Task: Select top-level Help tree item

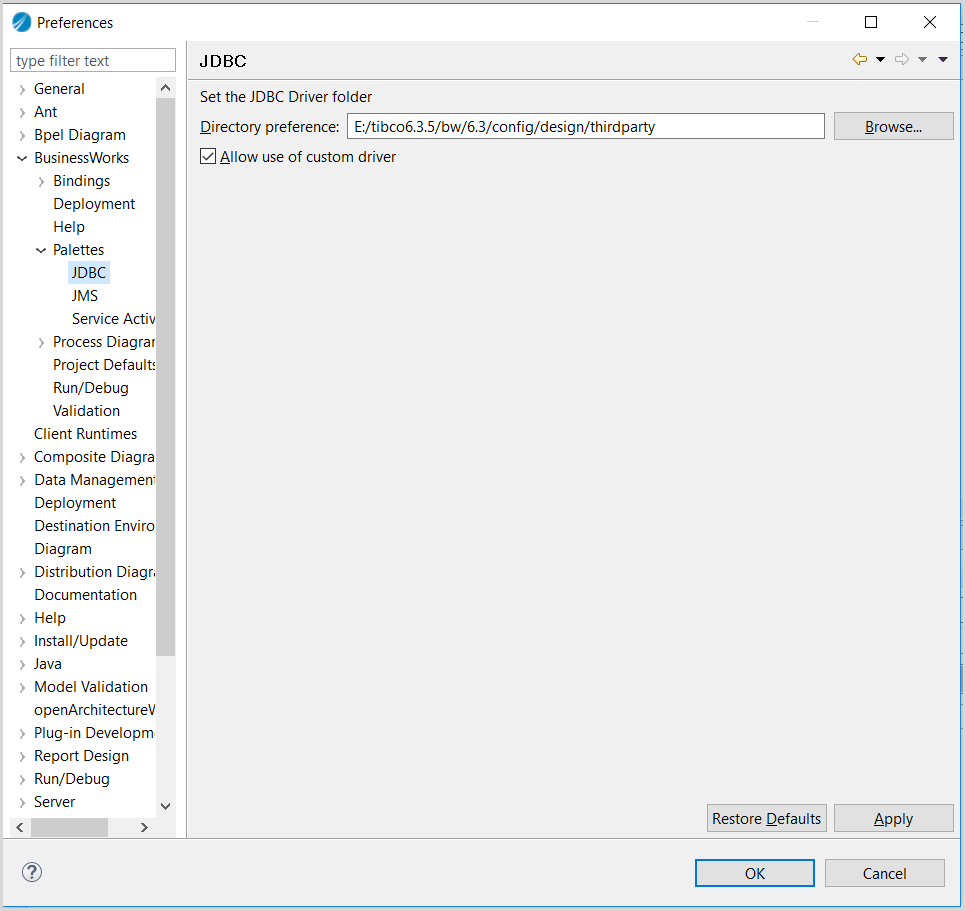Action: pos(50,618)
